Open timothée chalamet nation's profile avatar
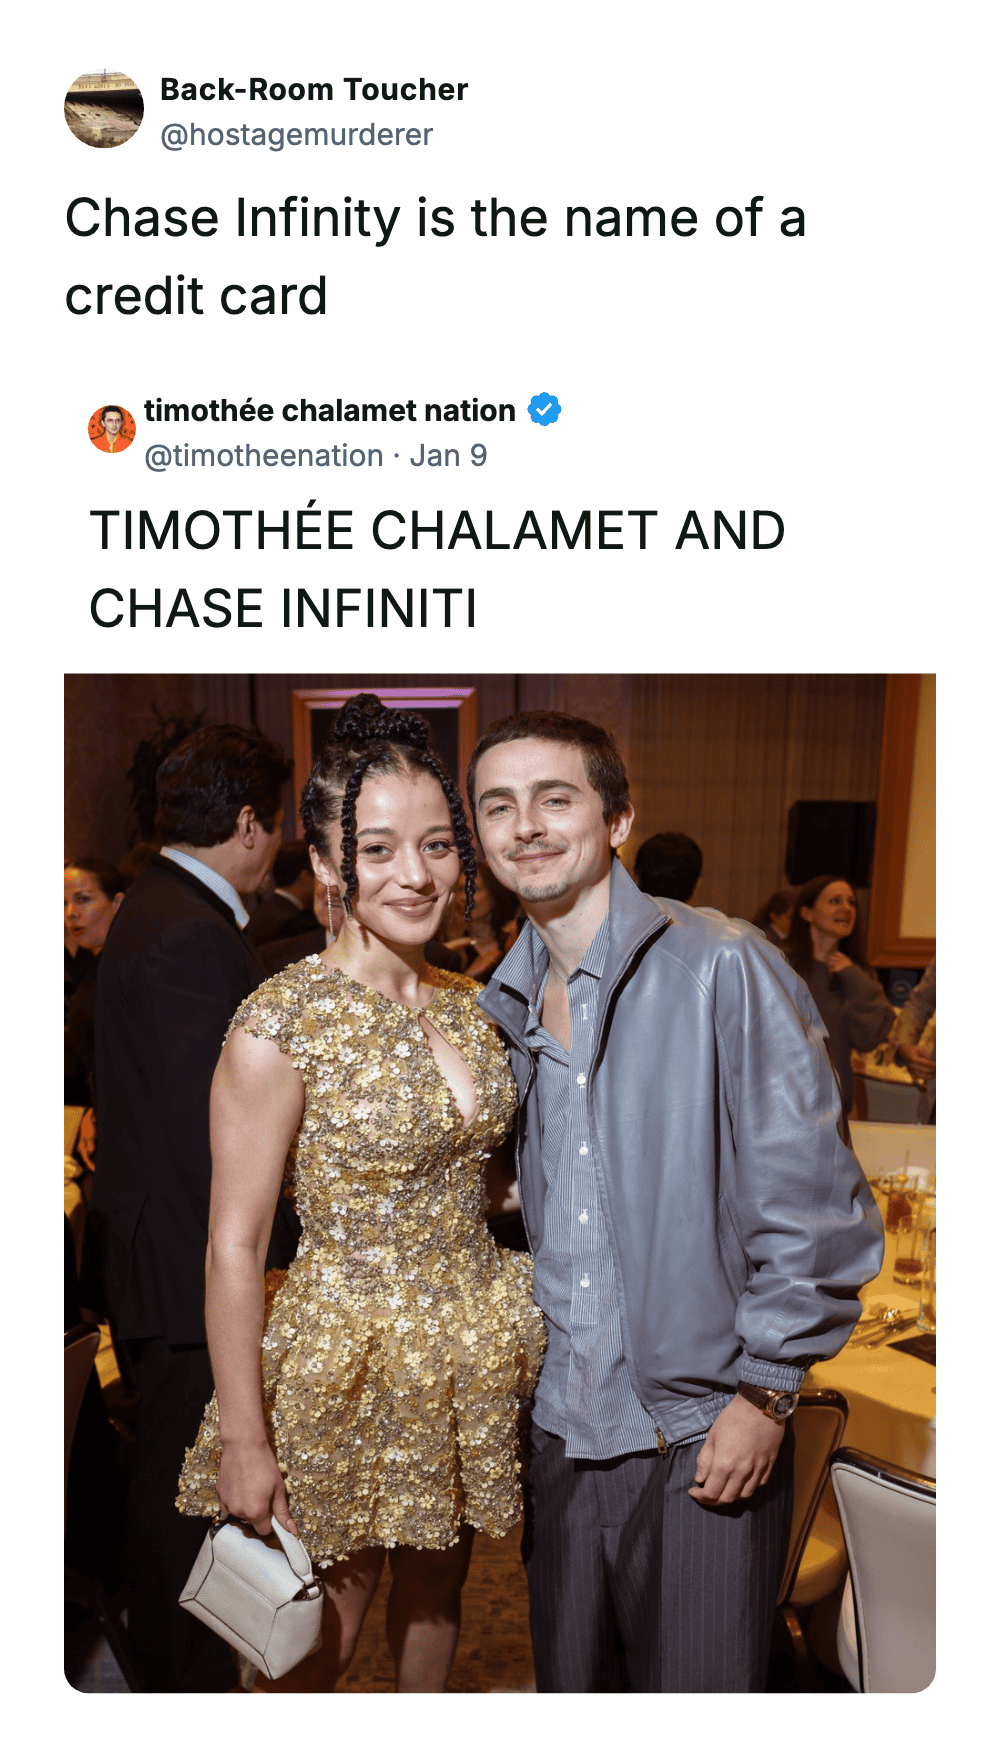This screenshot has width=1000, height=1758. coord(112,429)
